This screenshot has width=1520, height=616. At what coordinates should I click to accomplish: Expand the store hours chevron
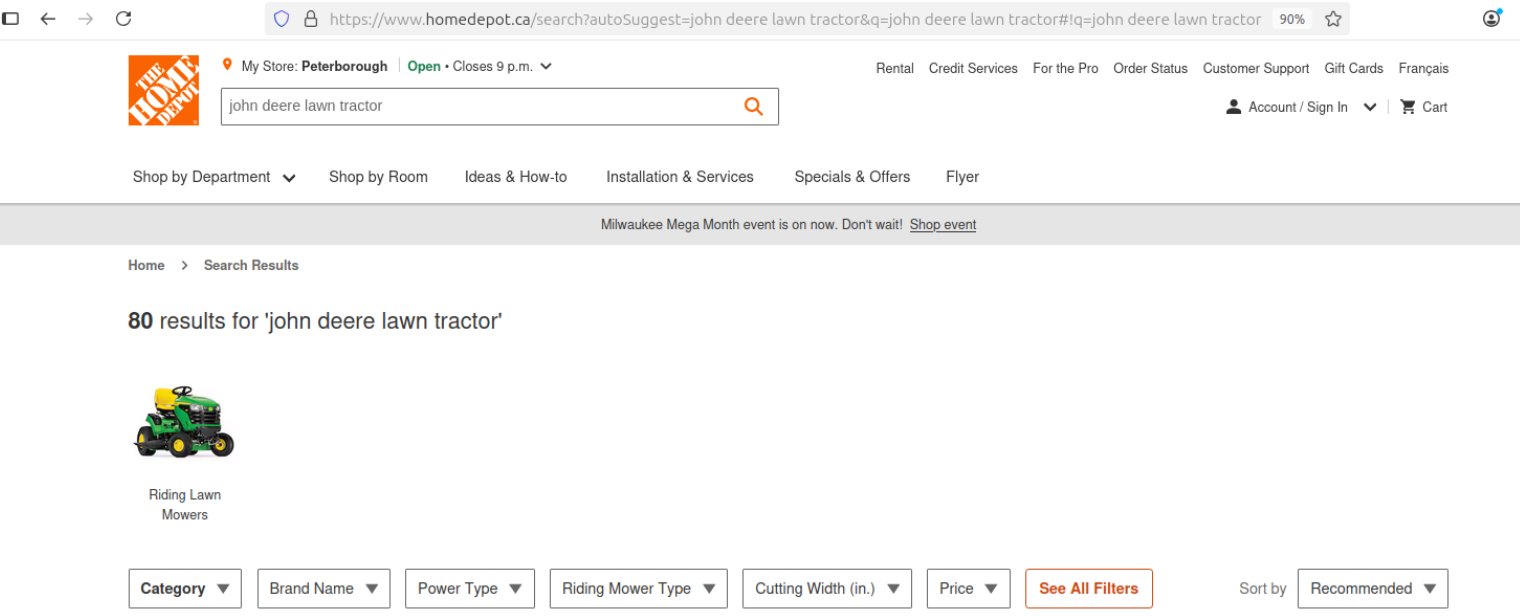tap(546, 67)
